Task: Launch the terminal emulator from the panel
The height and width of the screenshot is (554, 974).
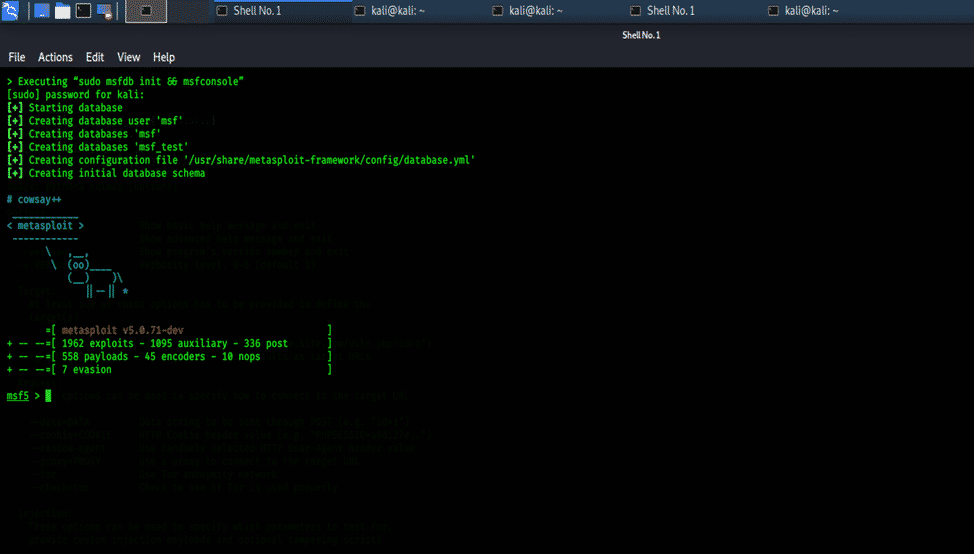Action: (83, 11)
